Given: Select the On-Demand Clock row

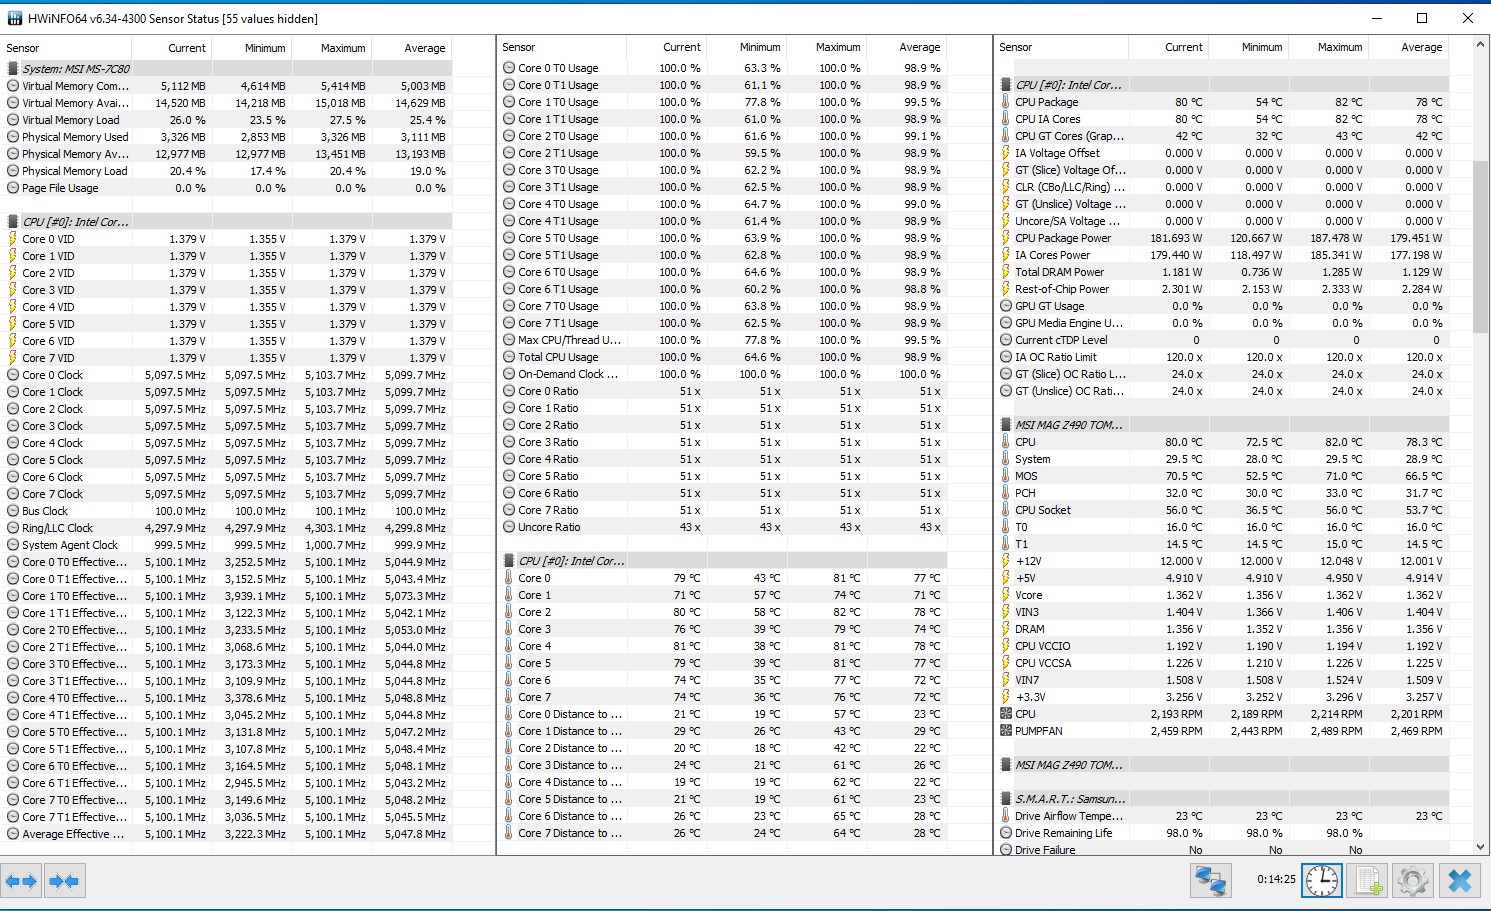Looking at the screenshot, I should 724,374.
